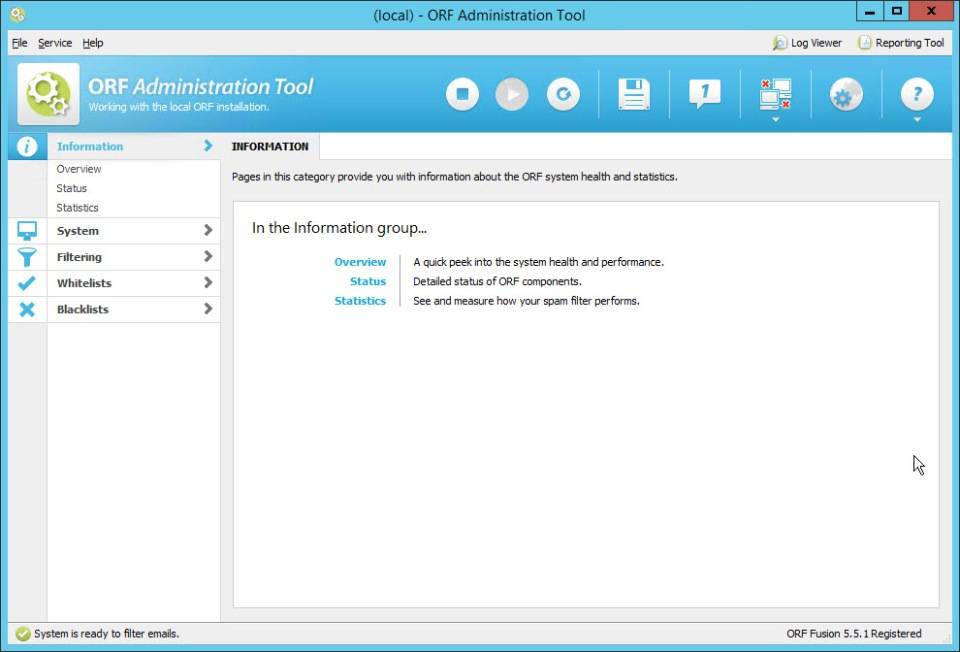
Task: Click the System monitor icon
Action: tap(27, 231)
